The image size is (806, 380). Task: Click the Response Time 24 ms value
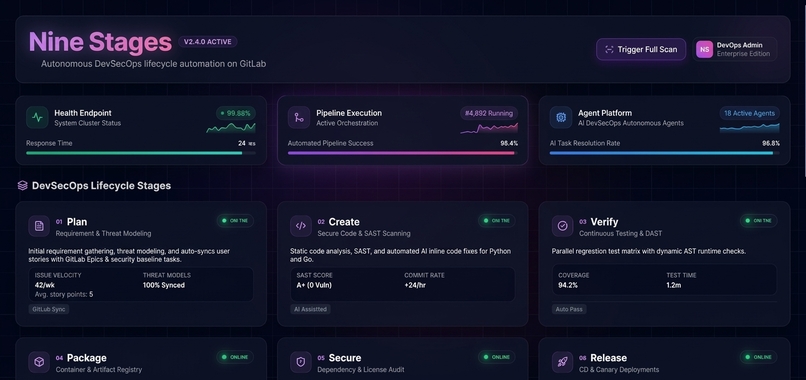247,143
